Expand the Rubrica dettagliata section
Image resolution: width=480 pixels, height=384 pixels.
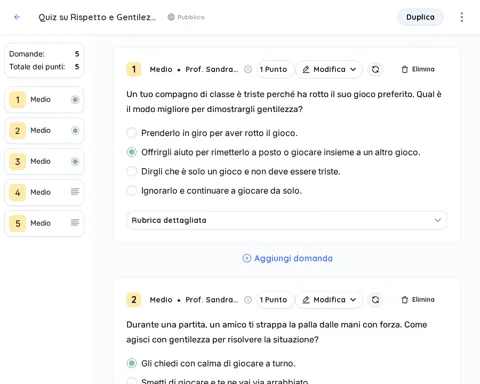click(286, 220)
